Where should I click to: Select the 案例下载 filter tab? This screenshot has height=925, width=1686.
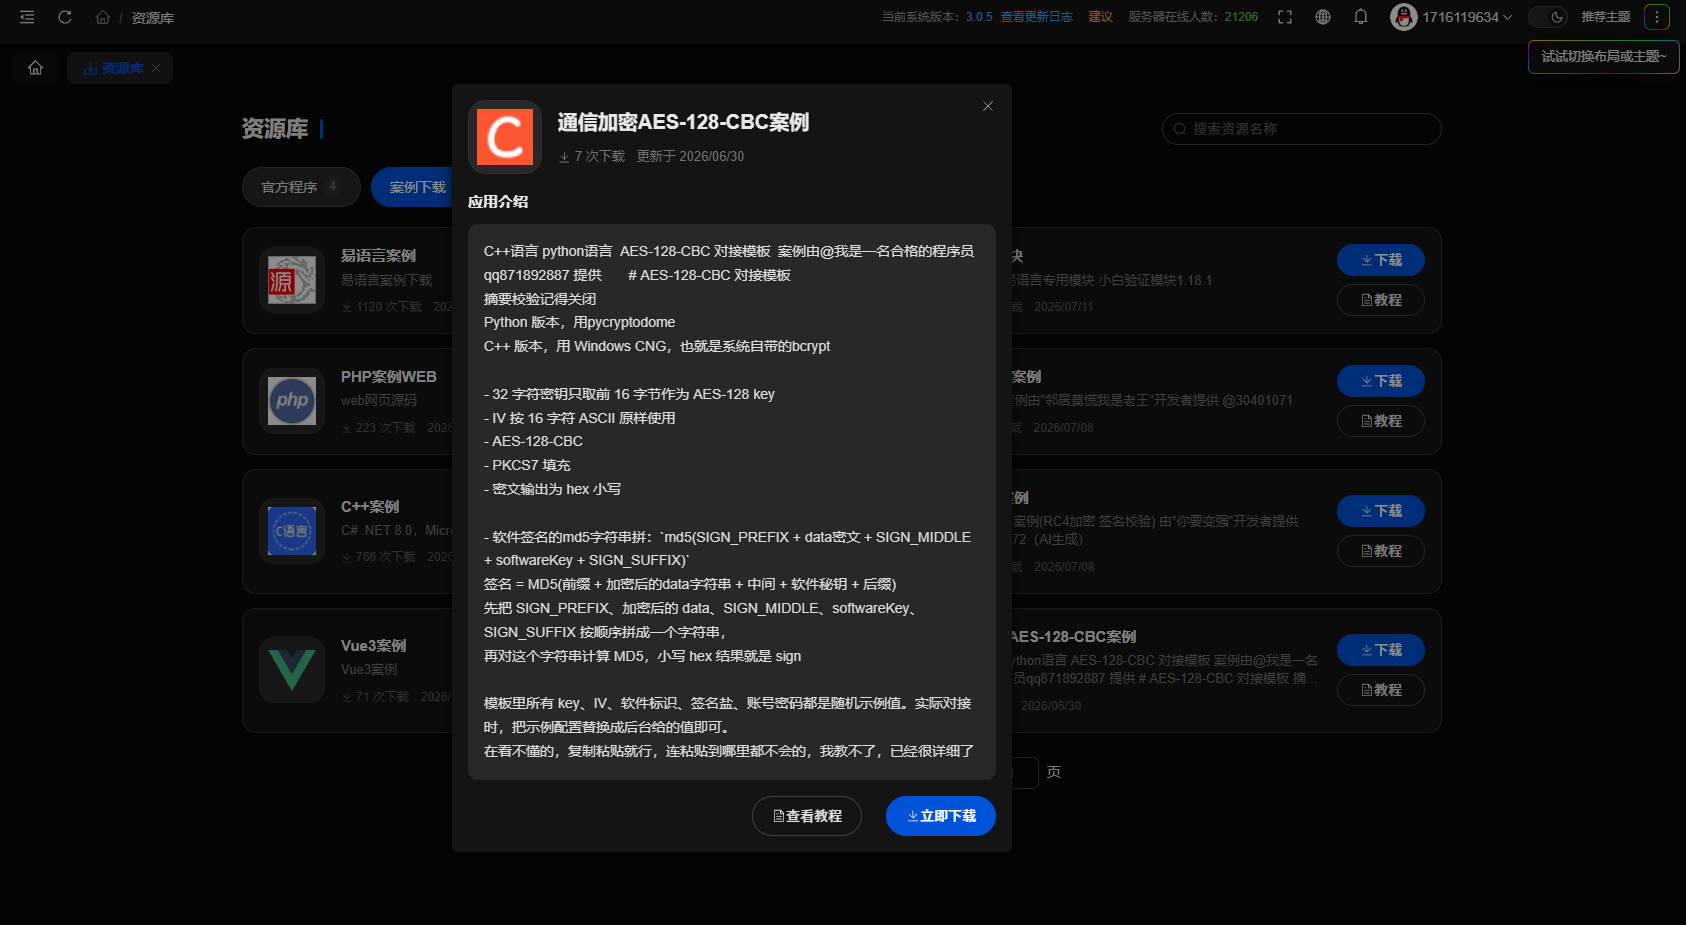[416, 187]
